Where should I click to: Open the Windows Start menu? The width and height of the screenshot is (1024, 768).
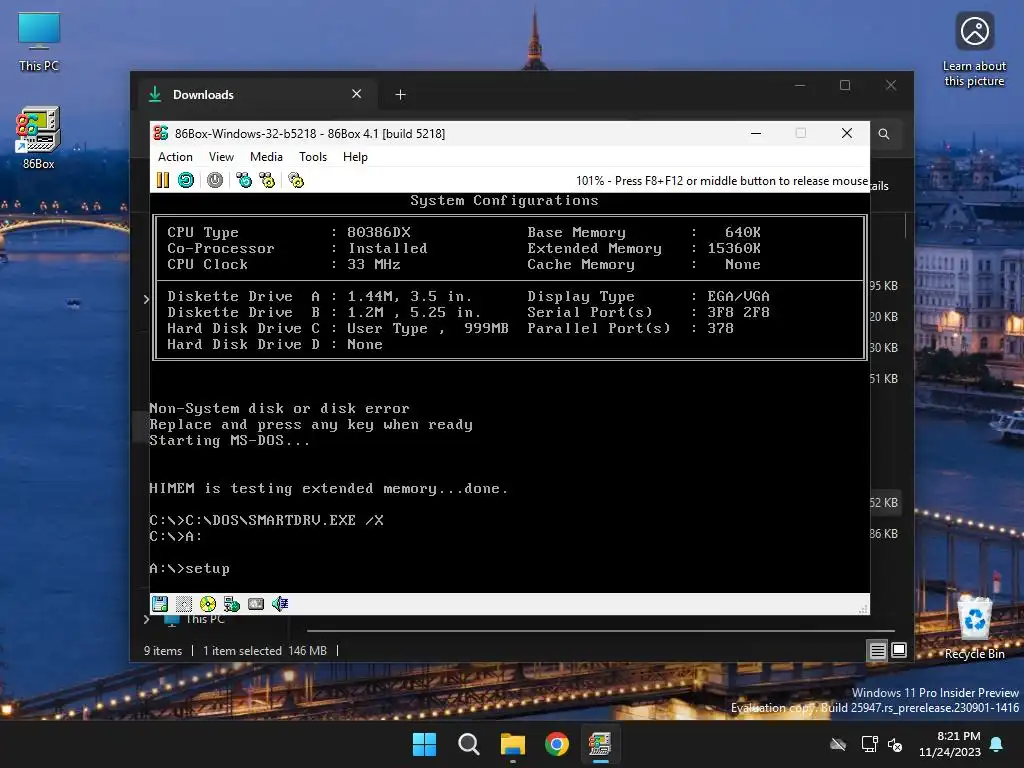[424, 744]
